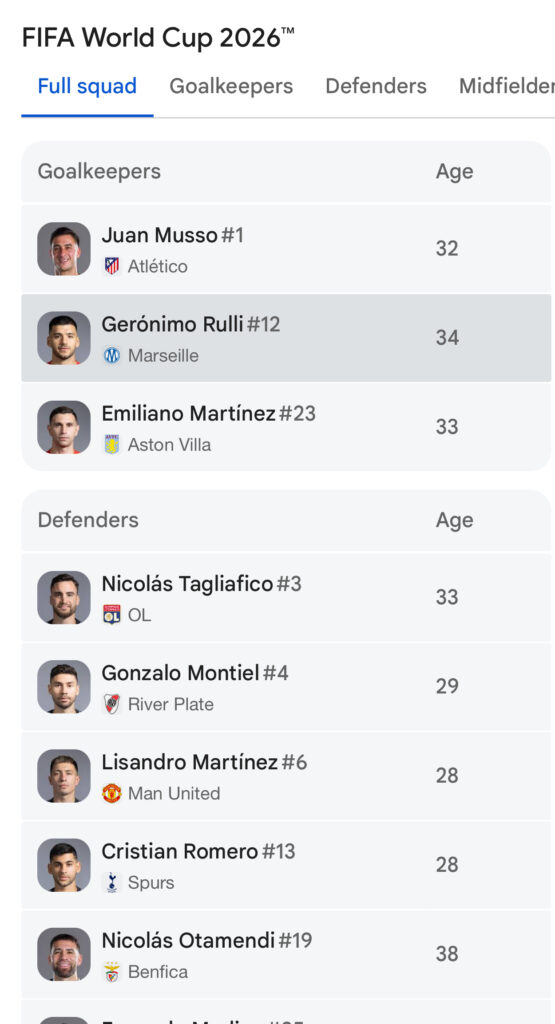The height and width of the screenshot is (1024, 555).
Task: Click the River Plate crest icon
Action: click(112, 704)
